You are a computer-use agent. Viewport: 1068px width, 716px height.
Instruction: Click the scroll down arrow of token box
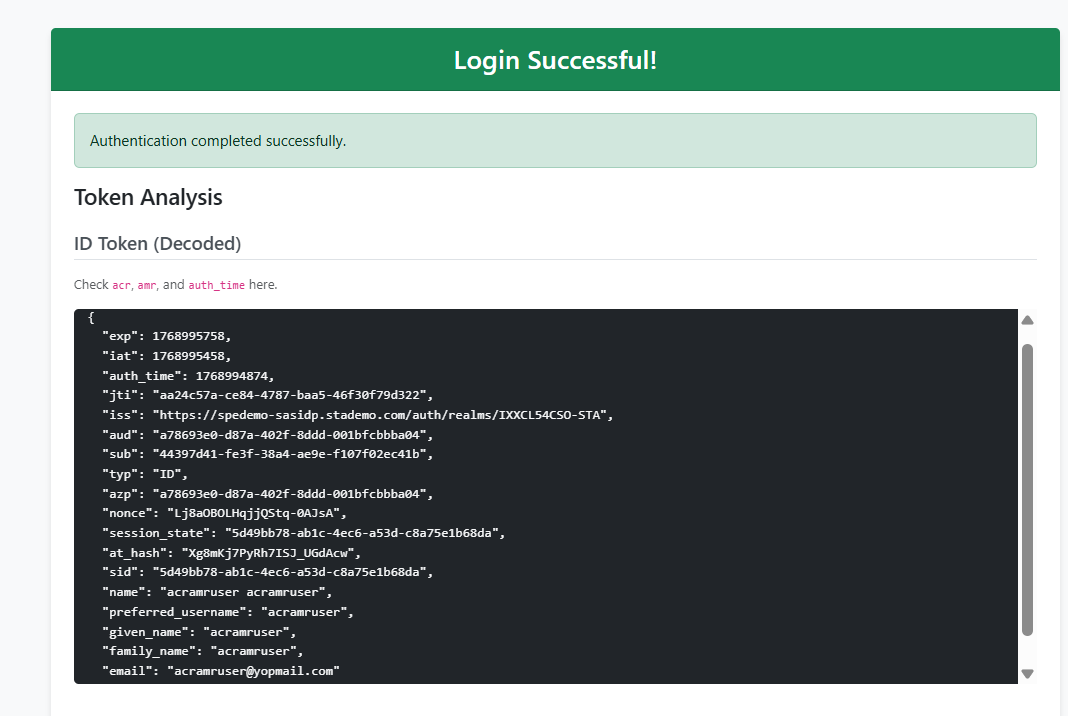[1027, 673]
